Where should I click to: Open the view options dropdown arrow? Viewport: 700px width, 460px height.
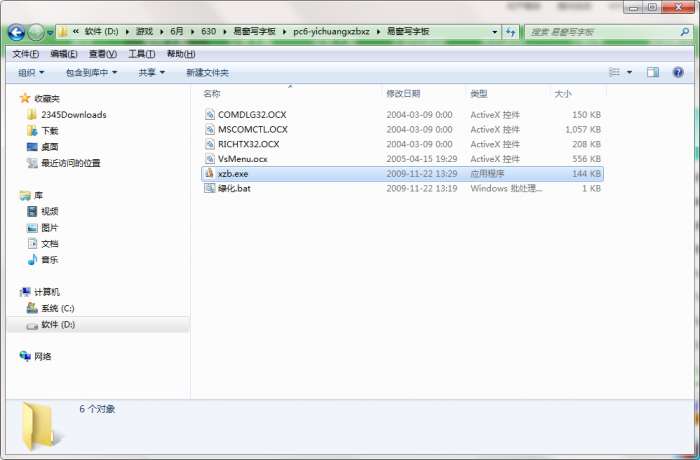pyautogui.click(x=629, y=72)
